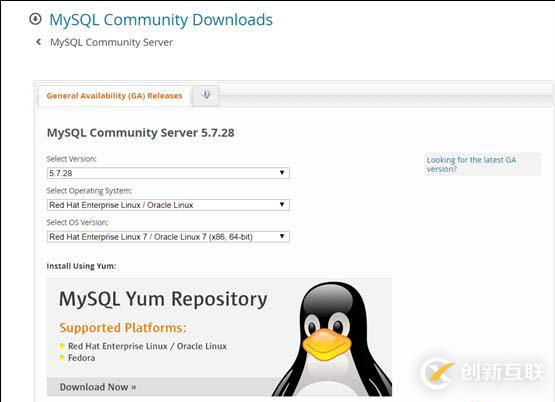Open the Select Version dropdown showing 5.7.28

pyautogui.click(x=168, y=173)
